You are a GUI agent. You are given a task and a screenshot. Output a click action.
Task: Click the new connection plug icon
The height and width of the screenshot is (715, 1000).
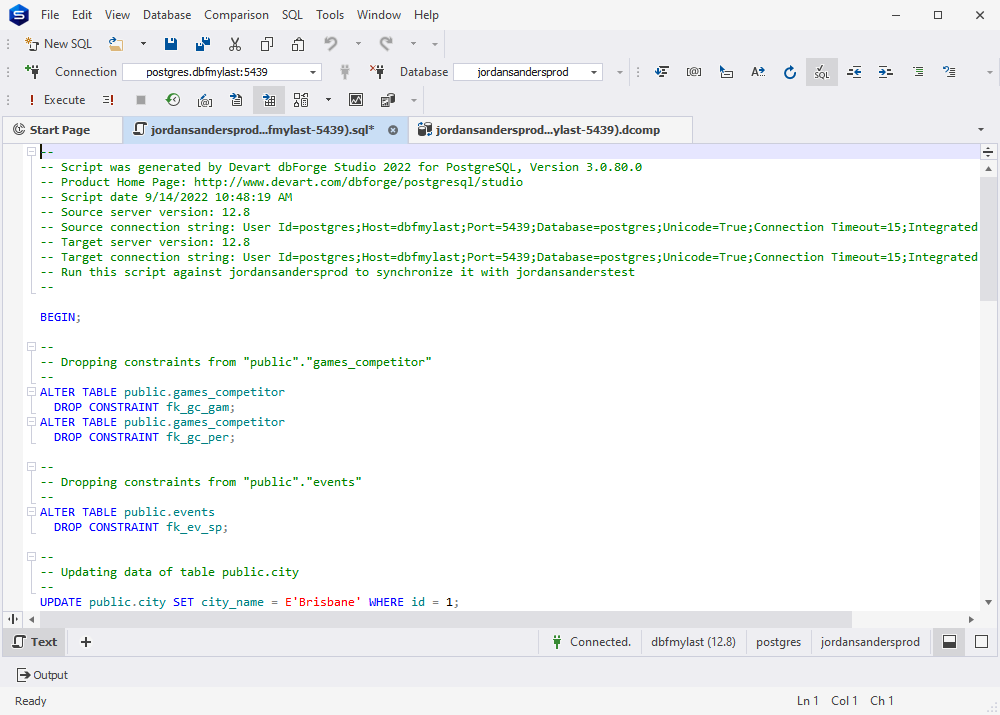32,72
